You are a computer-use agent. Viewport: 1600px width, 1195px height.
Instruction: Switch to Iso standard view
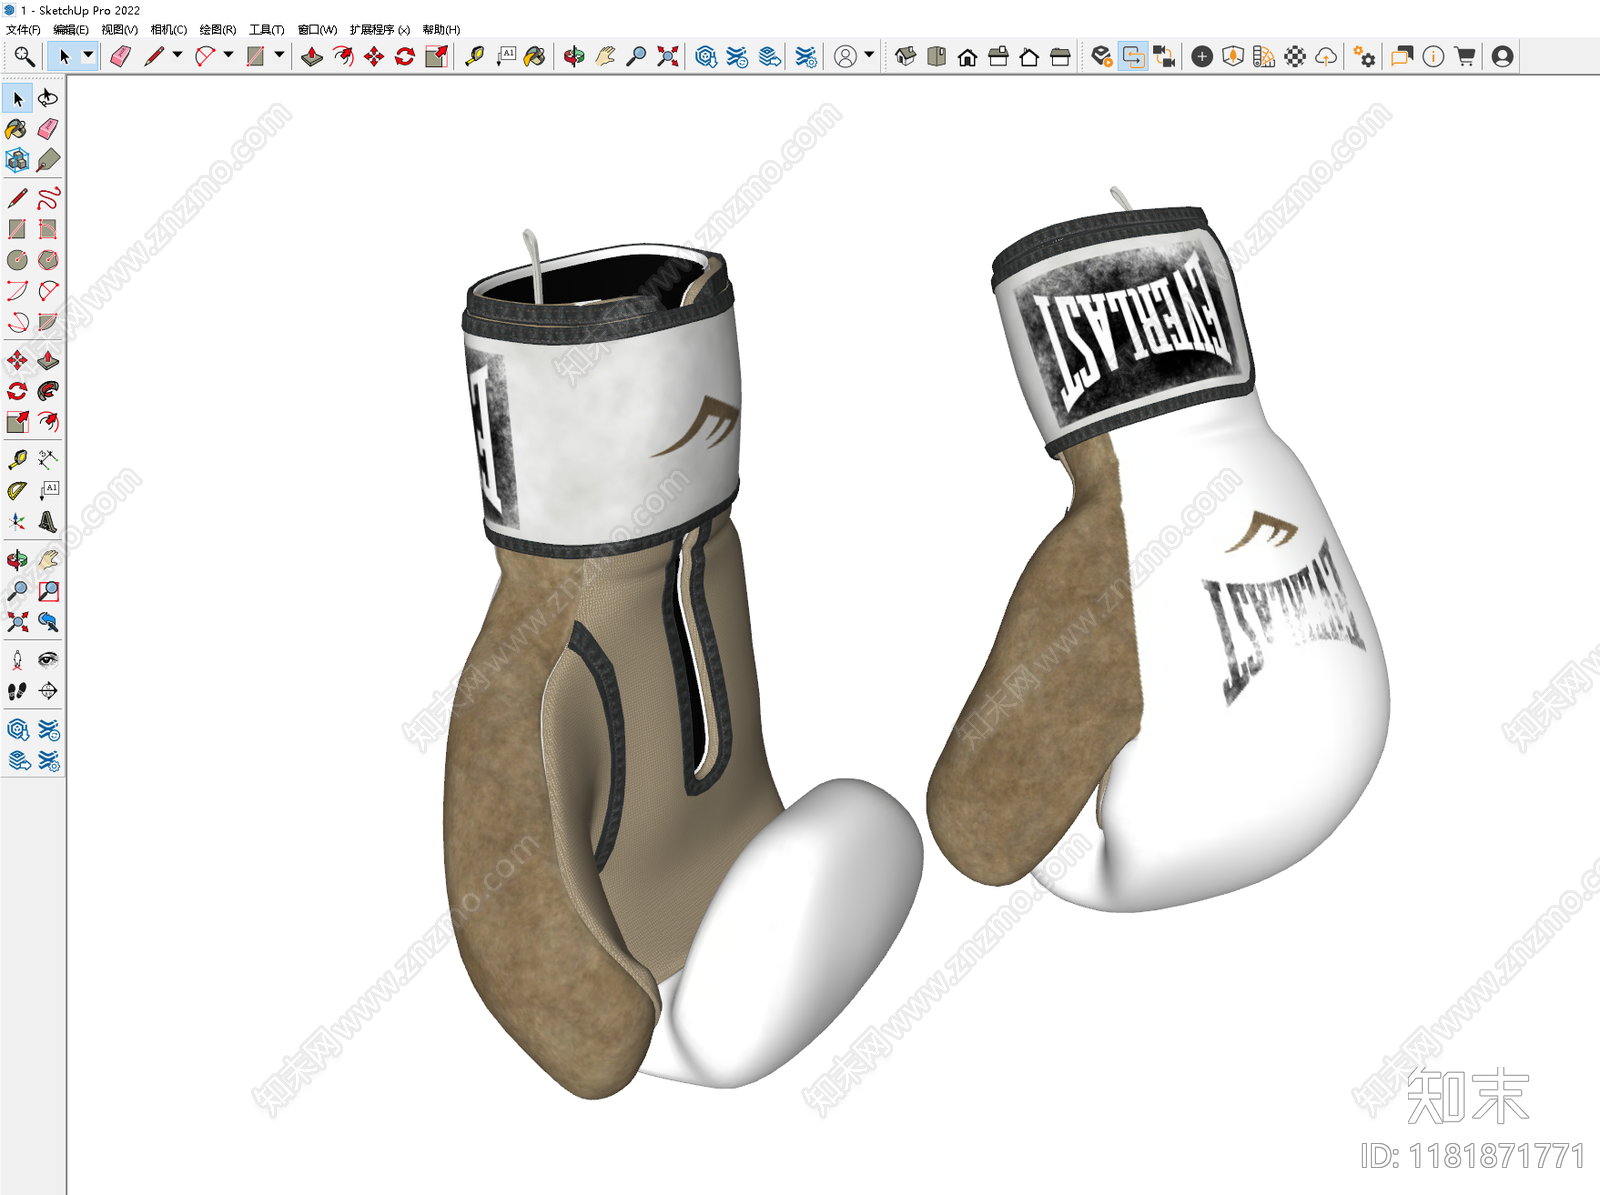[905, 57]
